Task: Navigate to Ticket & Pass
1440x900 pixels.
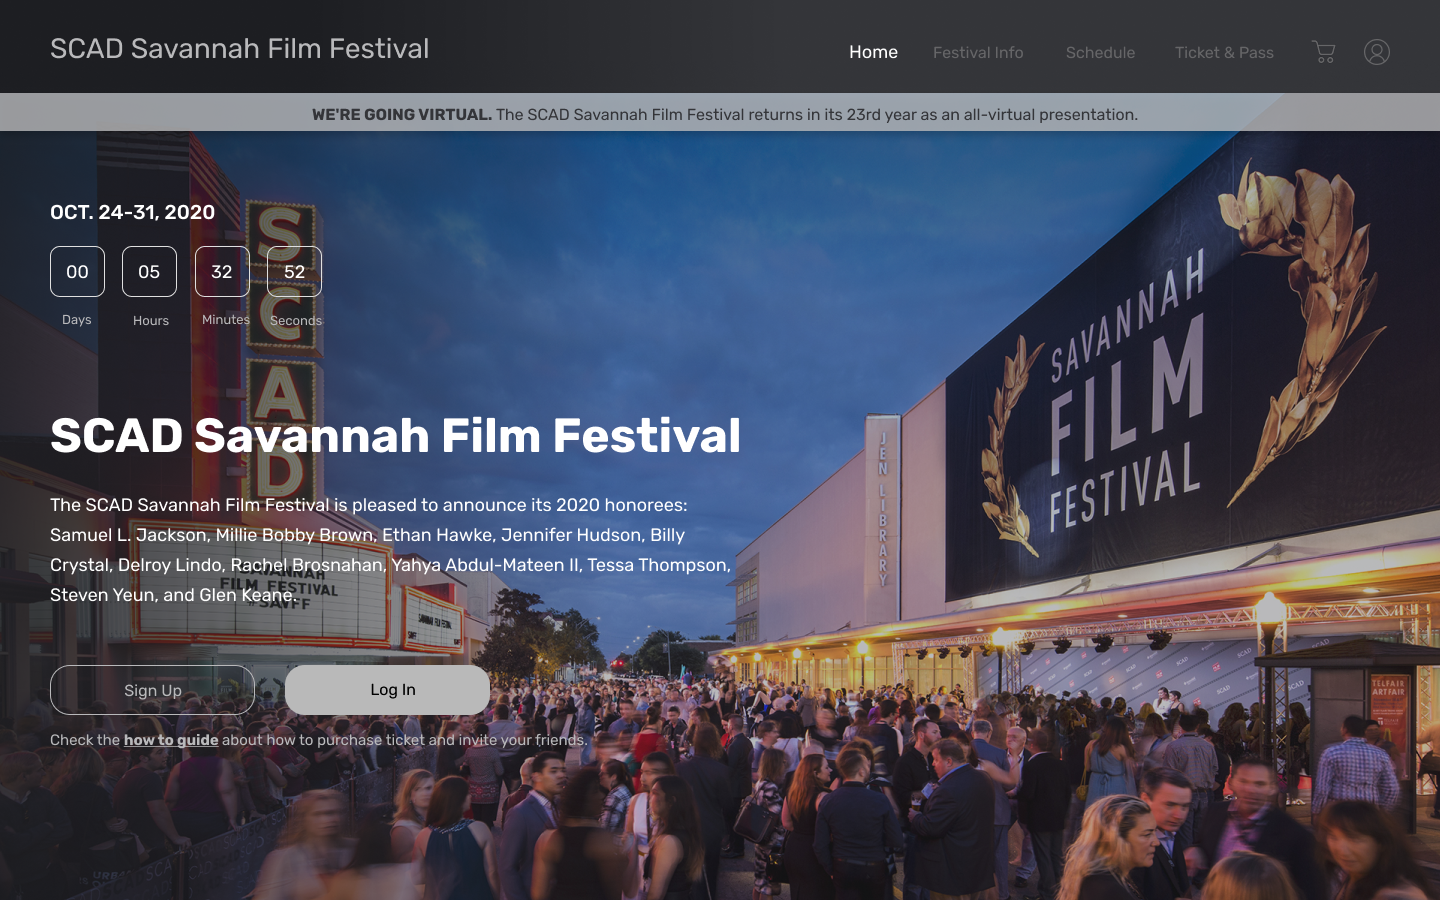Action: [x=1223, y=53]
